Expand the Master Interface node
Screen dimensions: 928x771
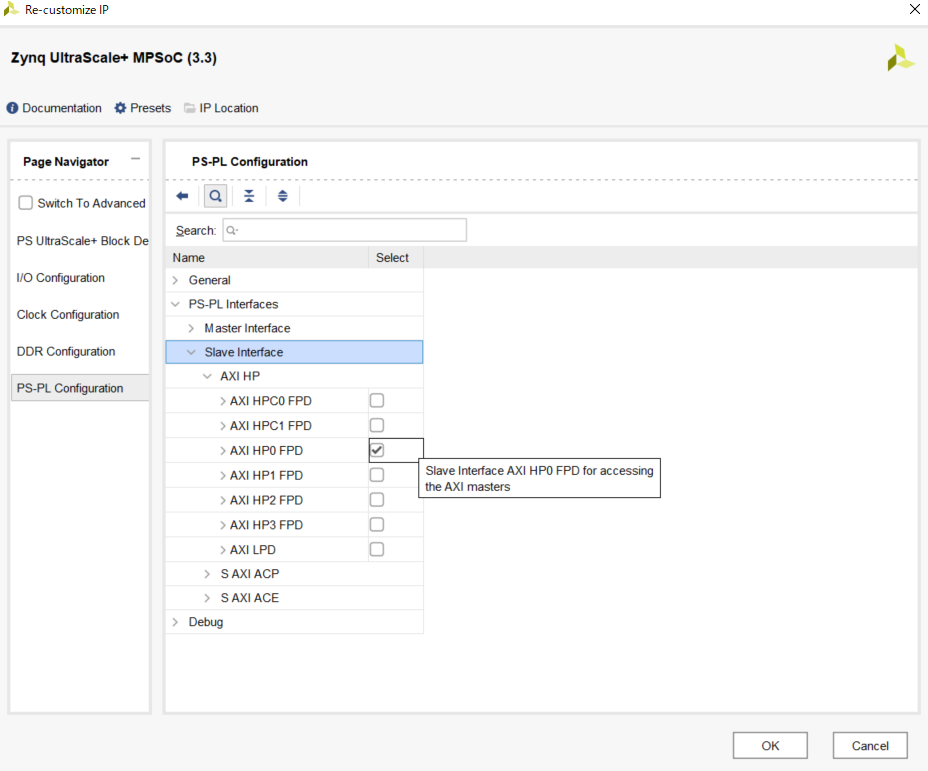pyautogui.click(x=191, y=328)
